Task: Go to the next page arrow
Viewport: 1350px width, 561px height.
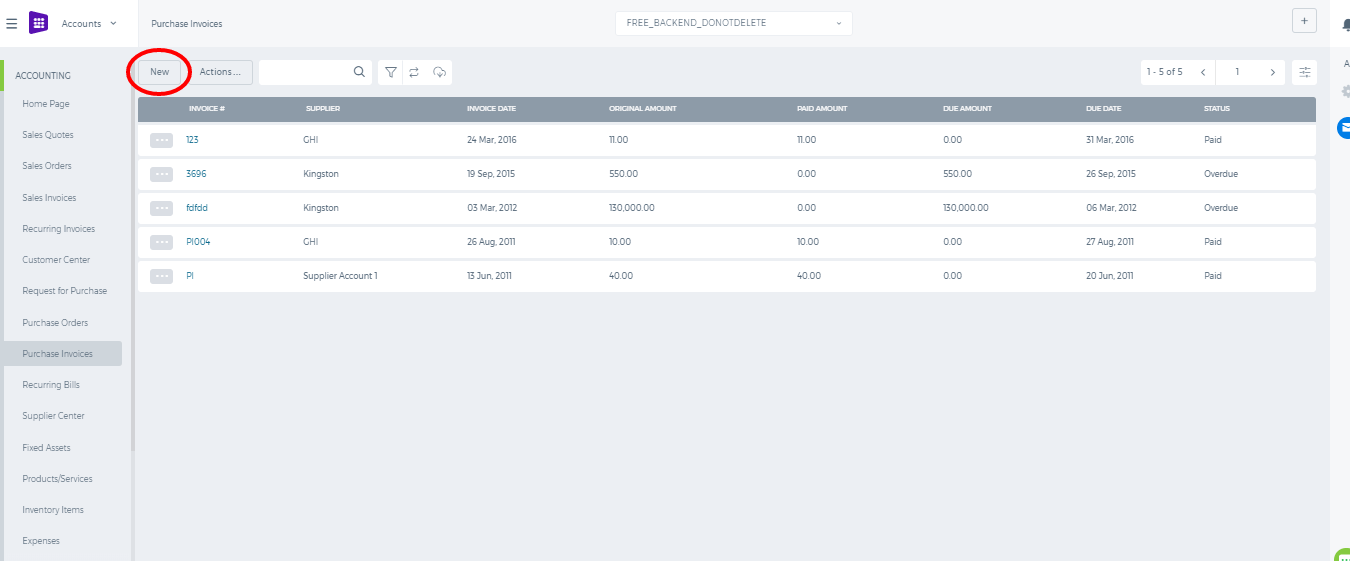Action: pos(1272,72)
